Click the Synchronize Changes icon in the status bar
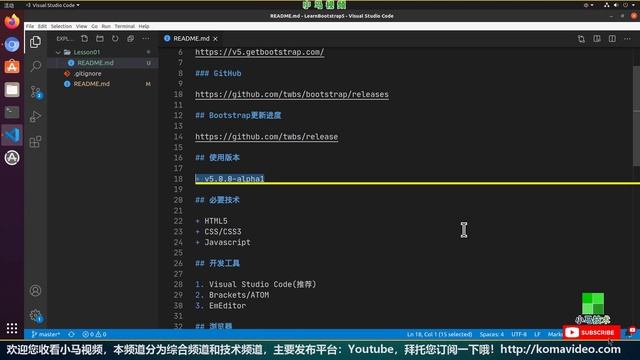This screenshot has height=360, width=640. point(71,334)
